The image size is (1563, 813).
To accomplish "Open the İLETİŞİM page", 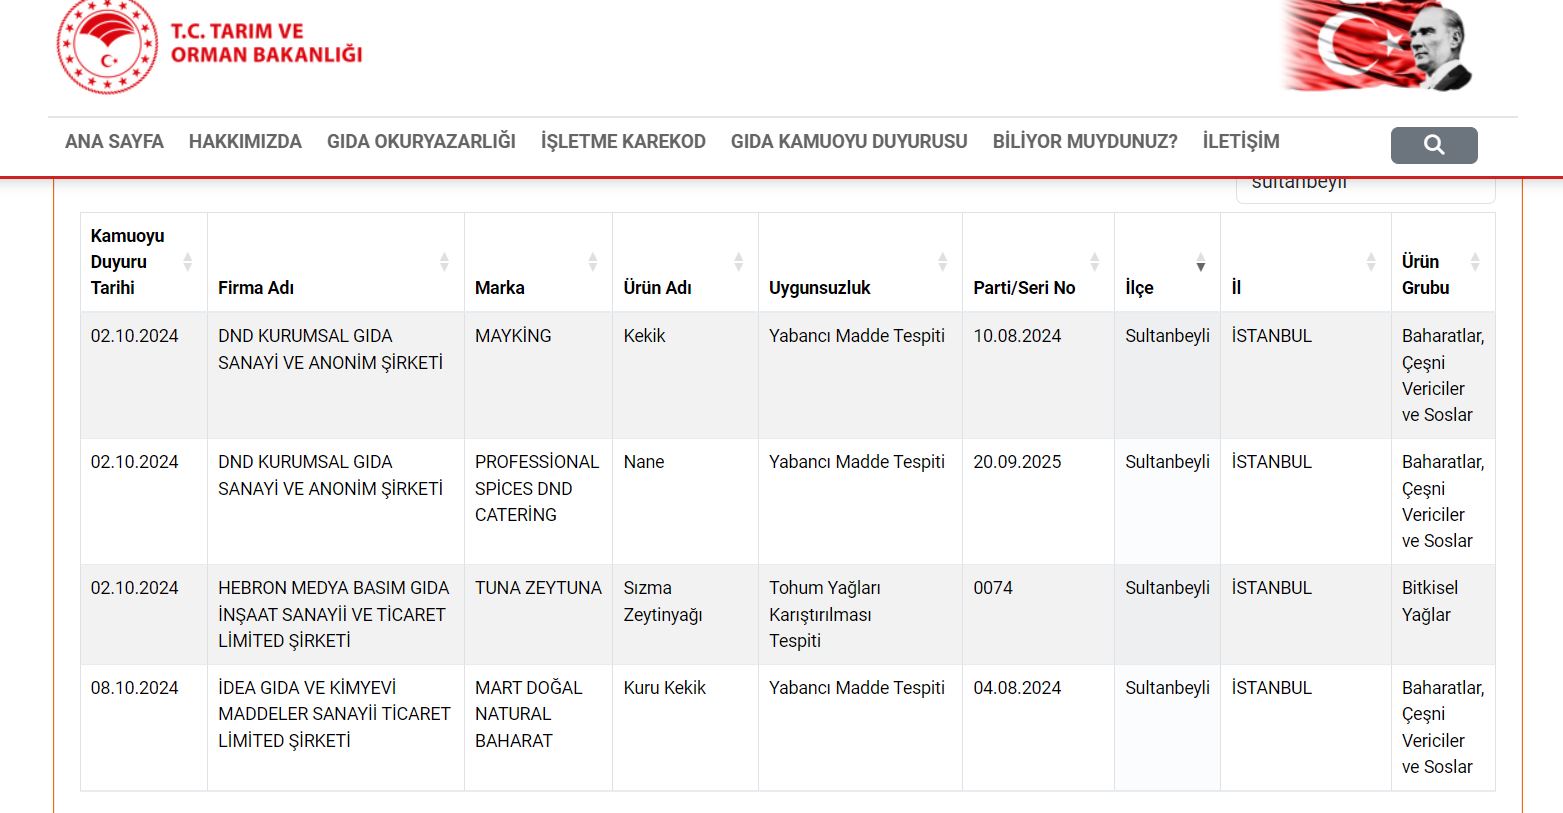I will coord(1241,142).
